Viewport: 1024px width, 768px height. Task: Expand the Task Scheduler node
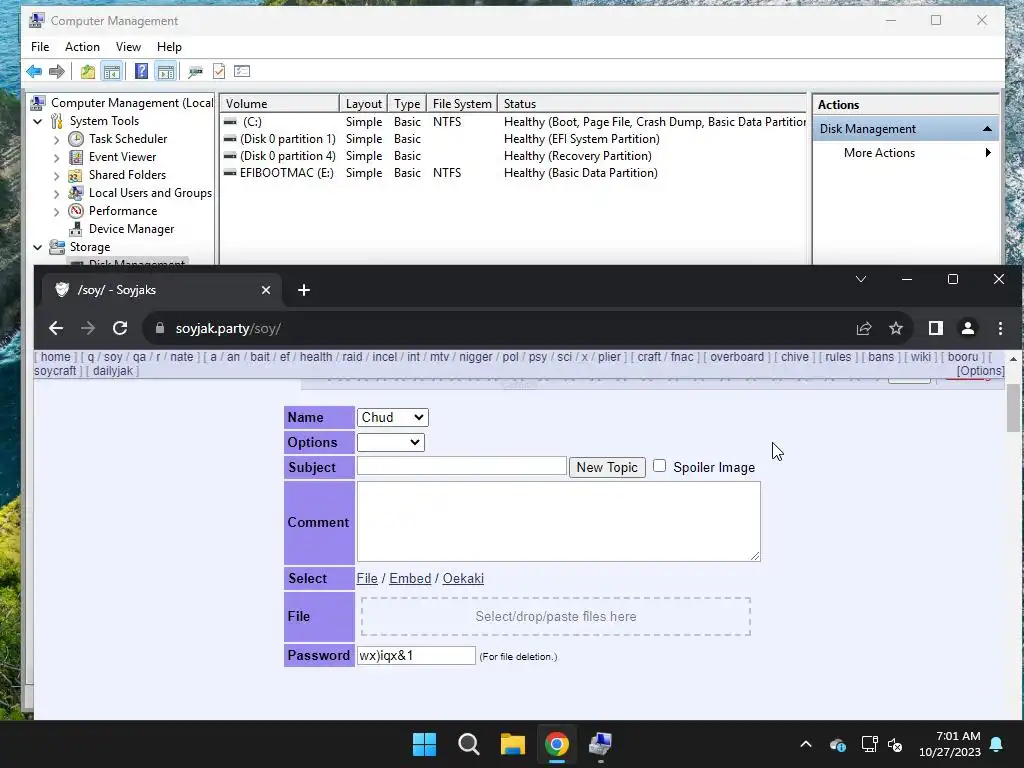click(x=56, y=140)
